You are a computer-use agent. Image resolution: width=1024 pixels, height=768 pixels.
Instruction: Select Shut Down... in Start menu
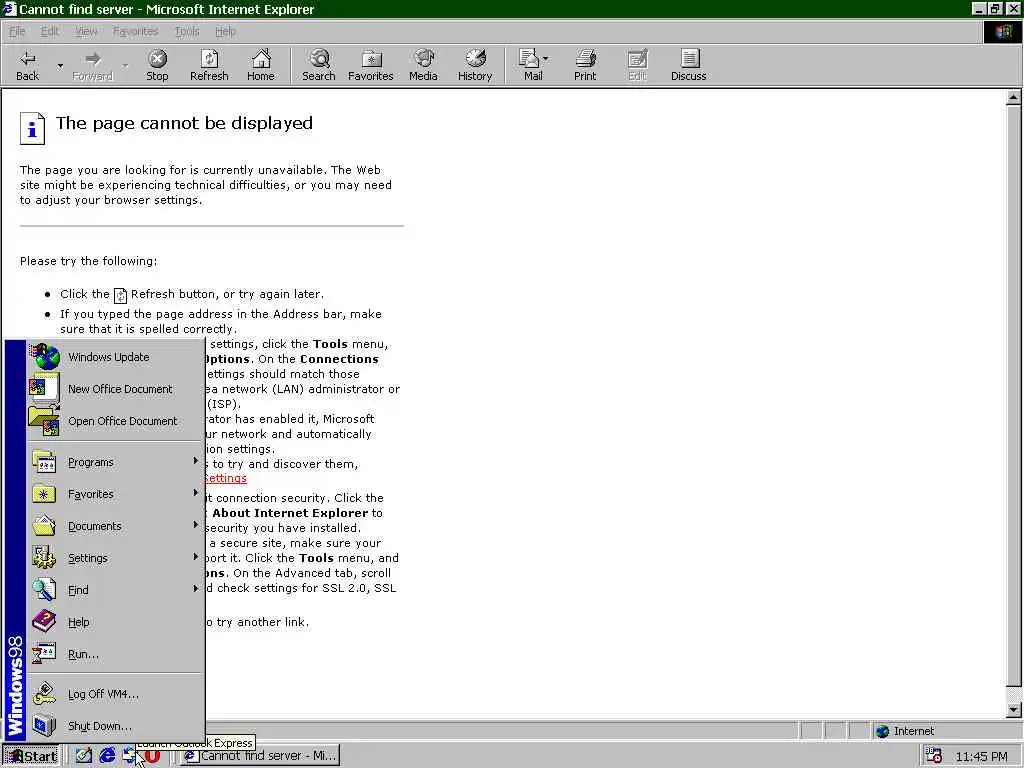click(x=116, y=726)
